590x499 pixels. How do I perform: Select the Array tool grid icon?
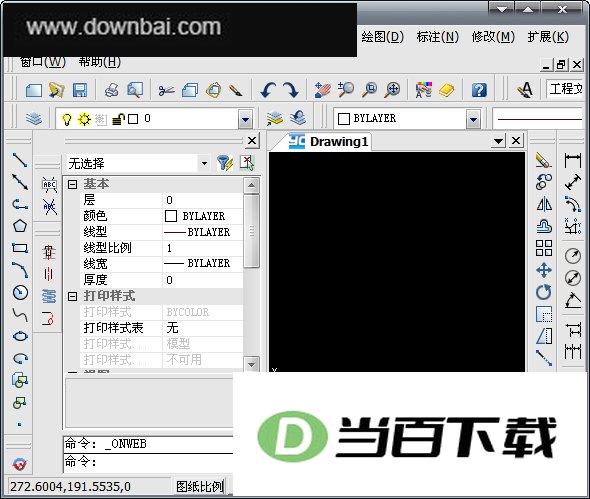click(544, 248)
